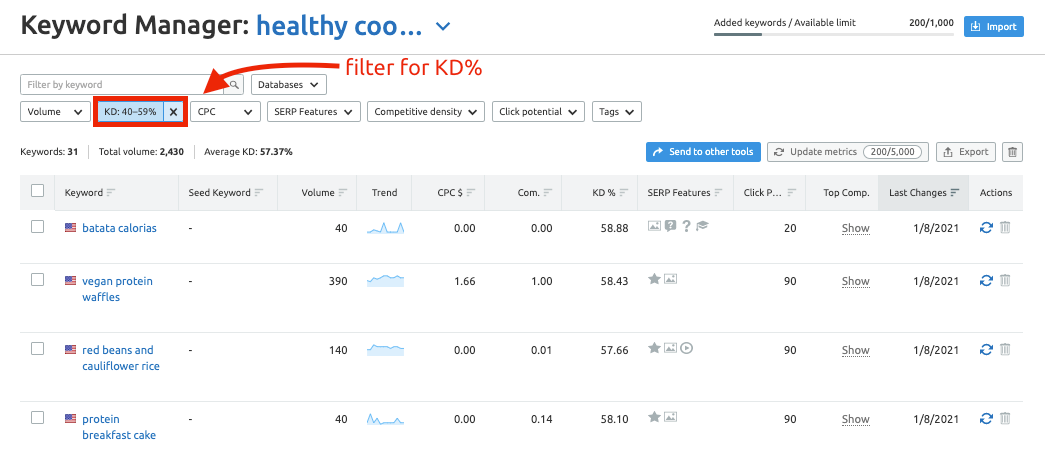Remove the KD 40–59% filter
The width and height of the screenshot is (1045, 466).
tap(173, 112)
